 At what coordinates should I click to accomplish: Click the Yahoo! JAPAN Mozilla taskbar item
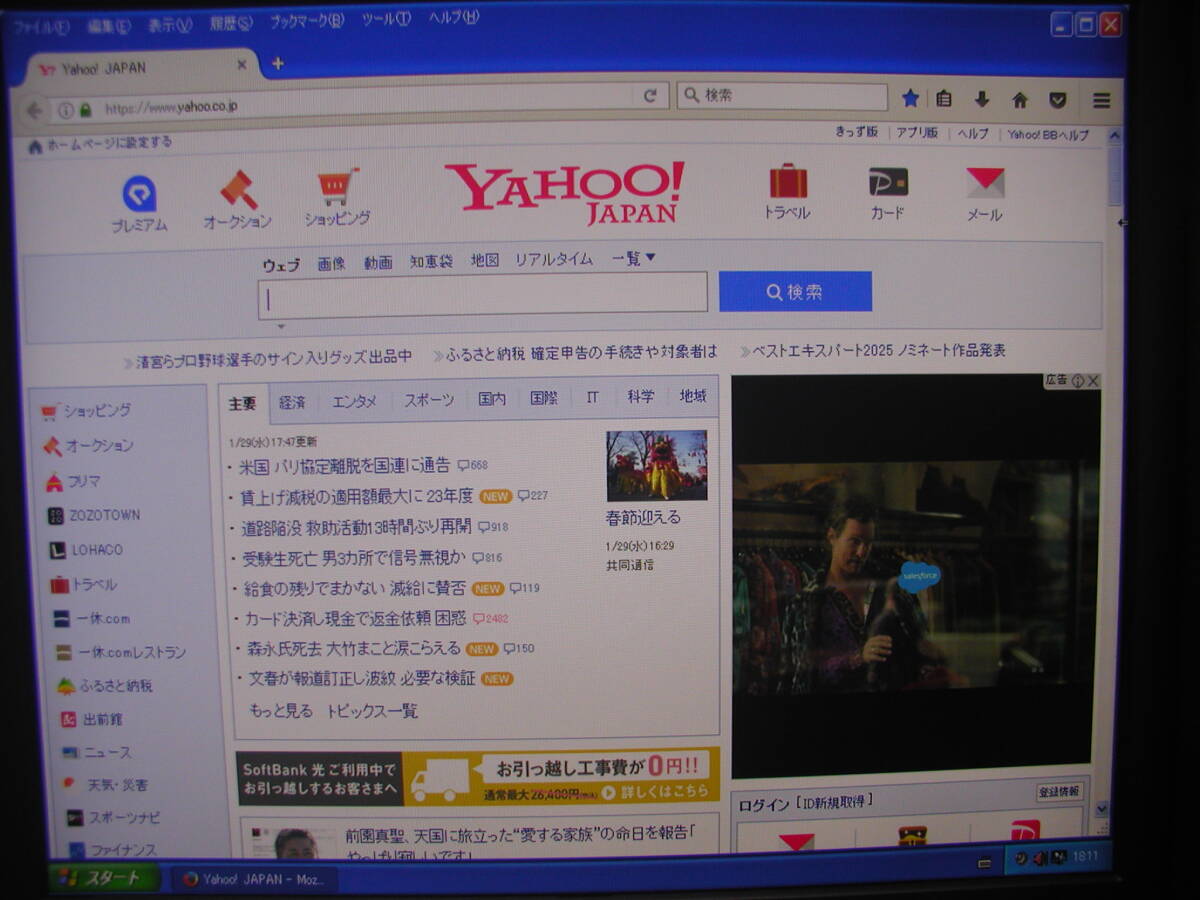click(x=254, y=880)
